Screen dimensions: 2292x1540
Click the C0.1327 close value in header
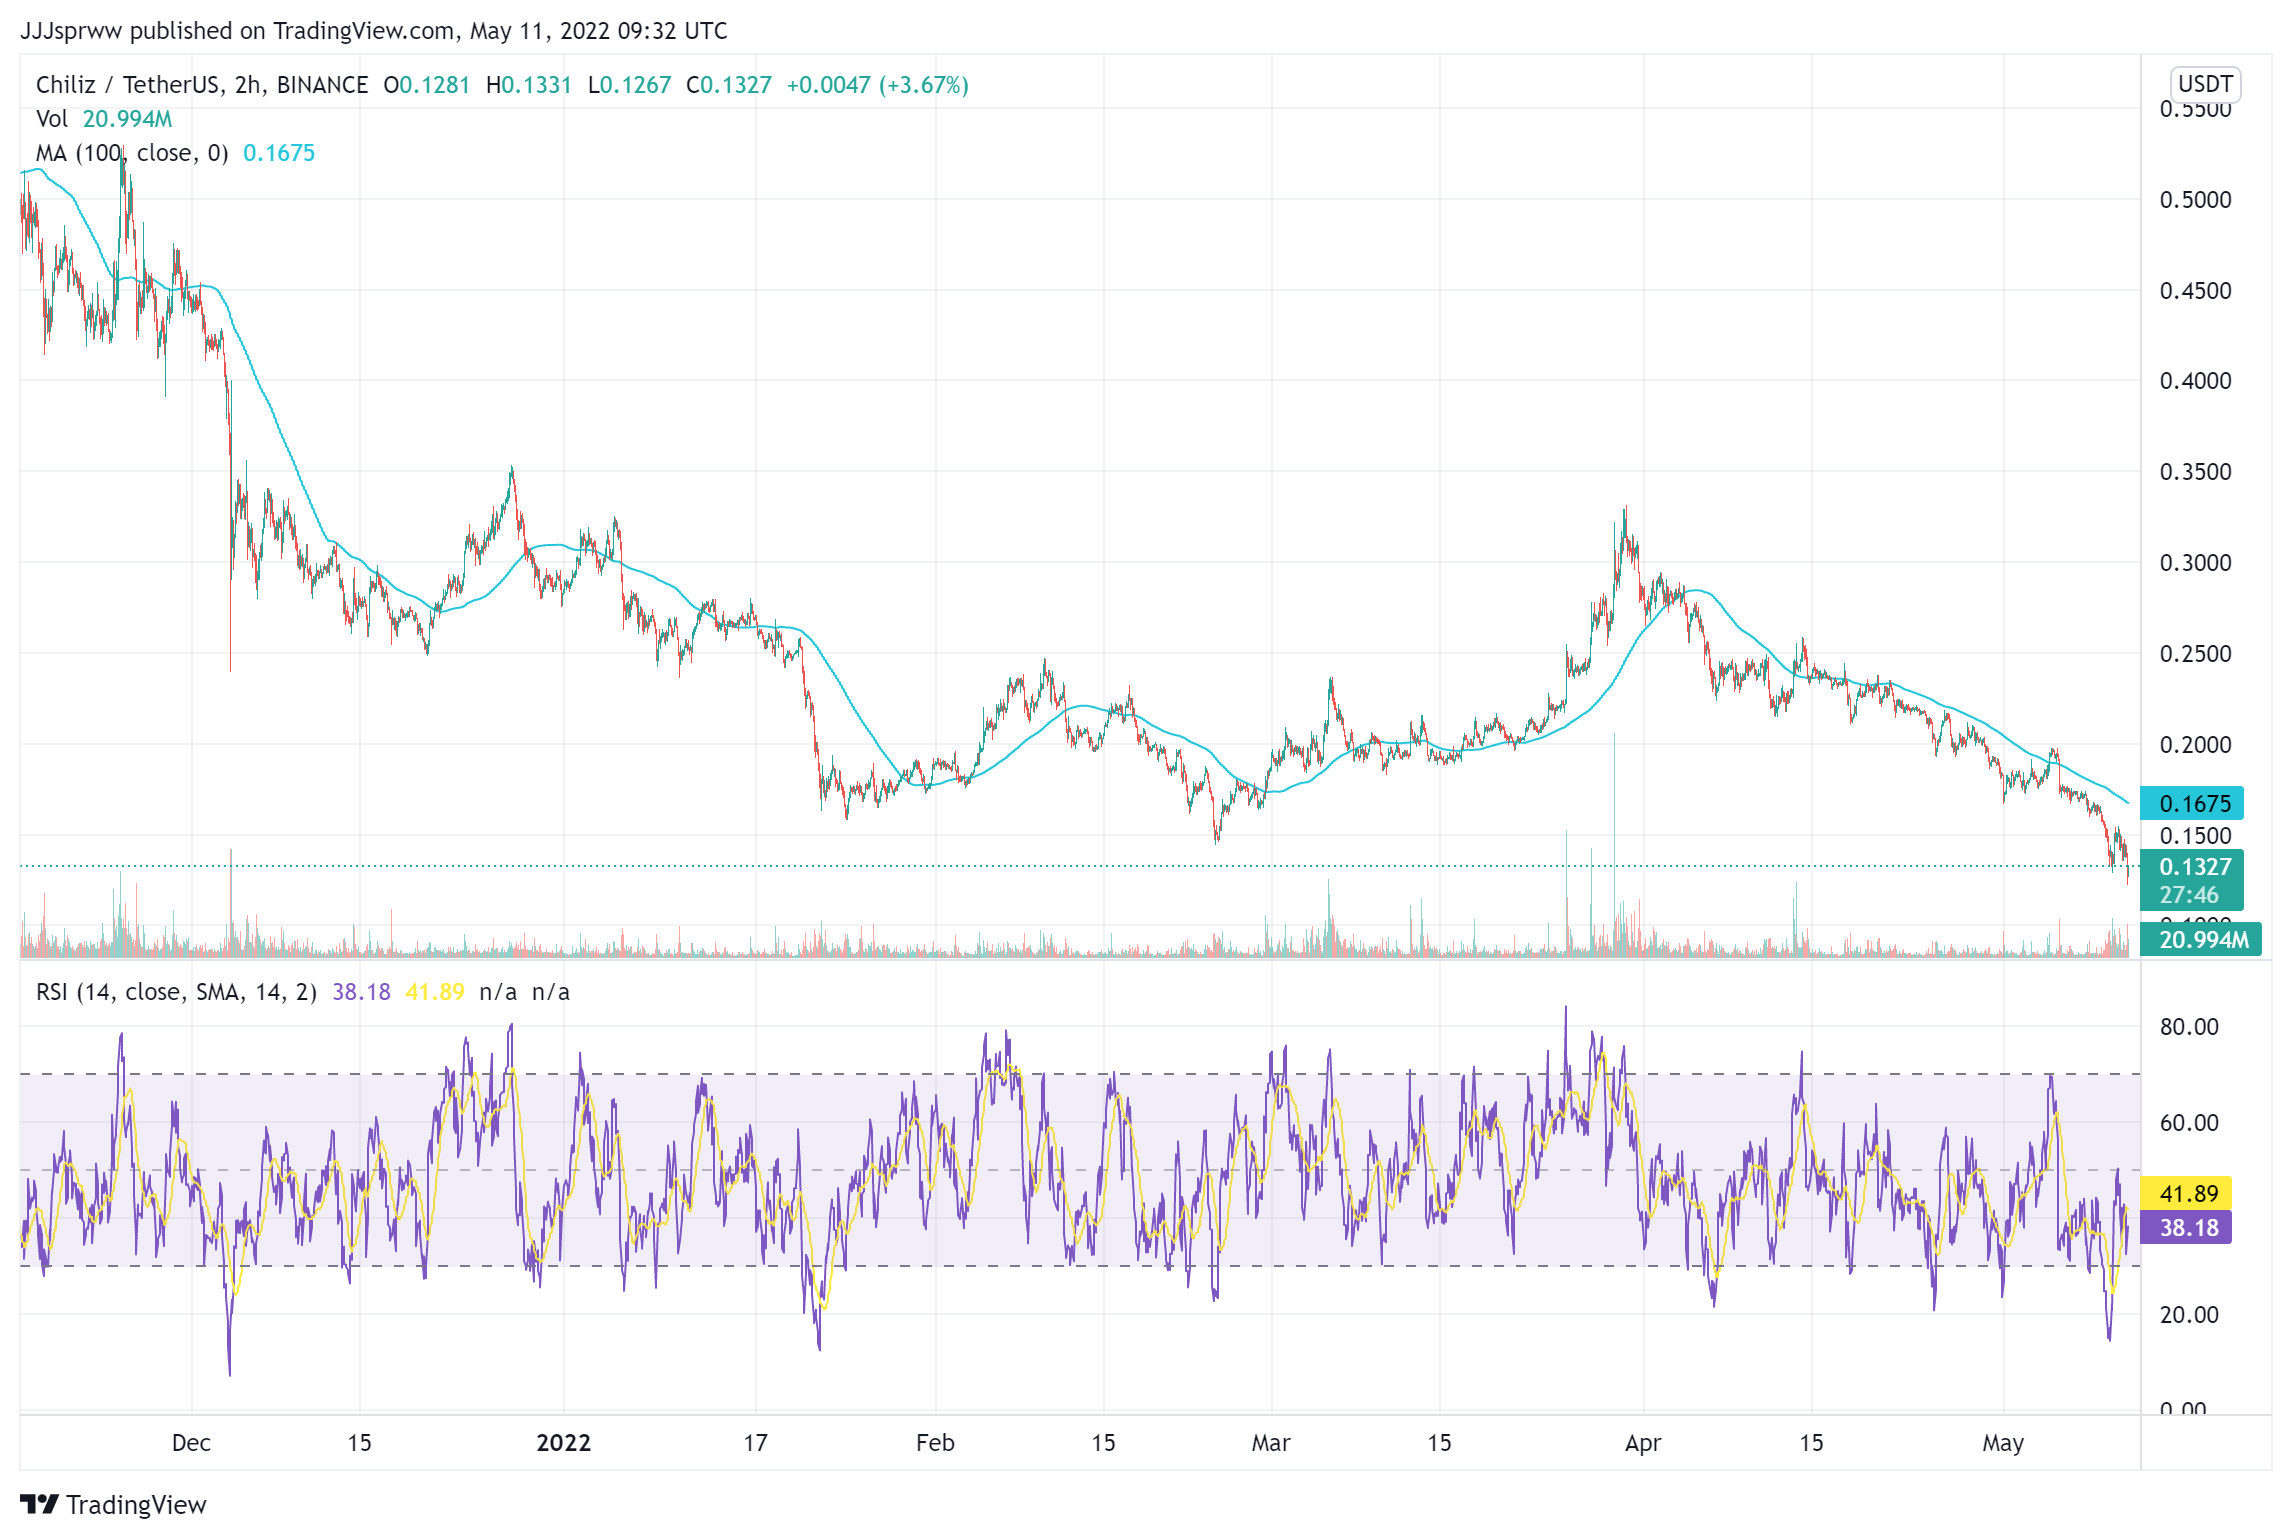(729, 85)
